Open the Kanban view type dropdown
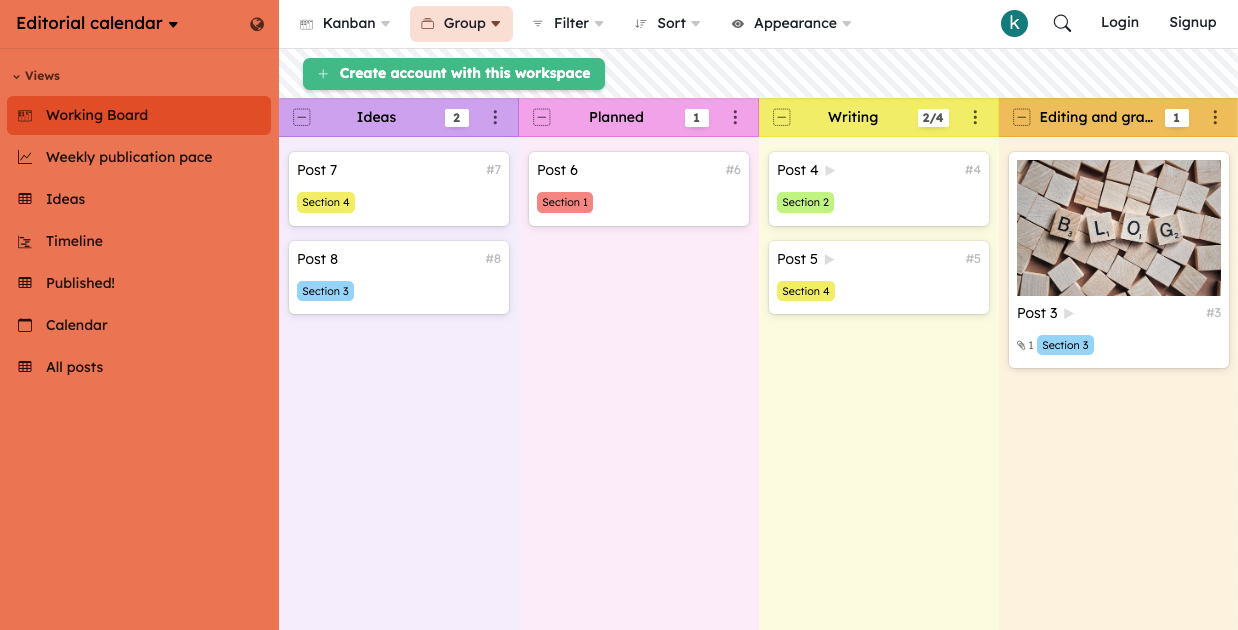 [x=345, y=23]
